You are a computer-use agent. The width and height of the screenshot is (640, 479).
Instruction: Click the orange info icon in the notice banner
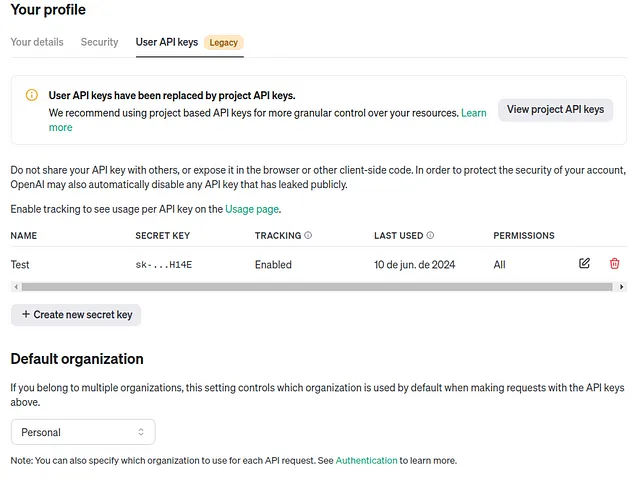pos(32,95)
